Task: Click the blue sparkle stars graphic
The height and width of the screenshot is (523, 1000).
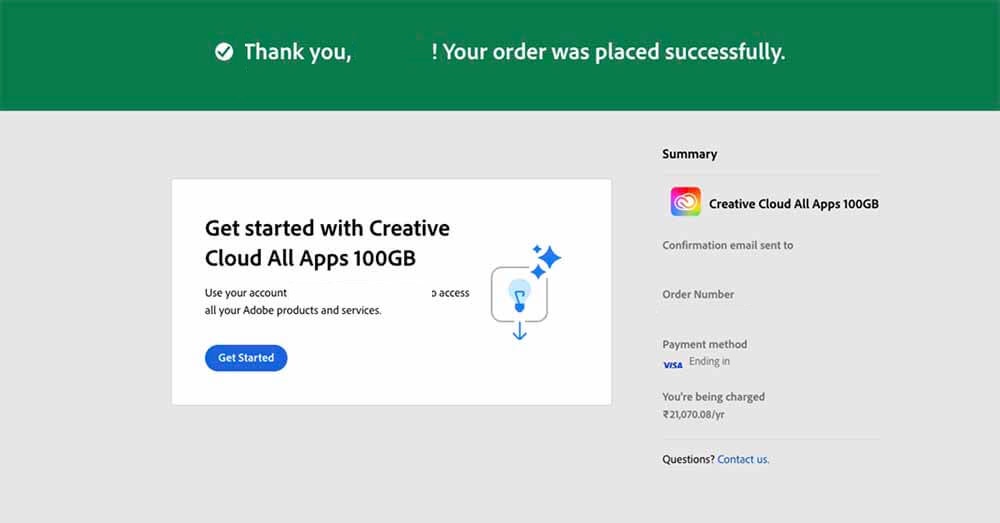Action: click(545, 260)
